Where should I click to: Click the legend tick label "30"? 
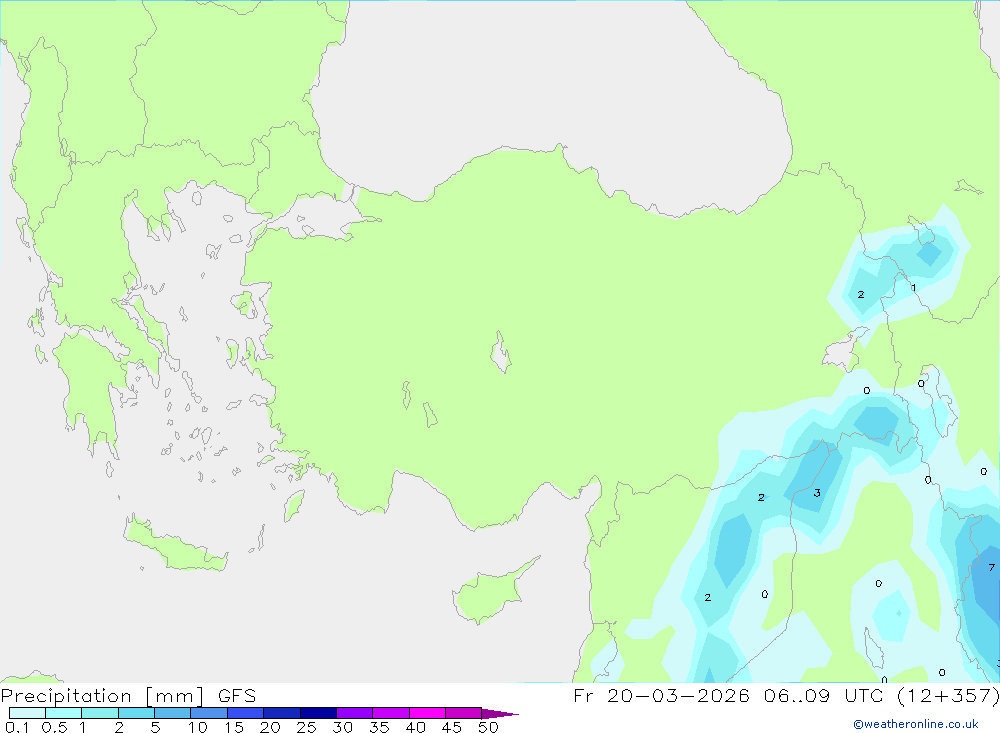[x=342, y=727]
